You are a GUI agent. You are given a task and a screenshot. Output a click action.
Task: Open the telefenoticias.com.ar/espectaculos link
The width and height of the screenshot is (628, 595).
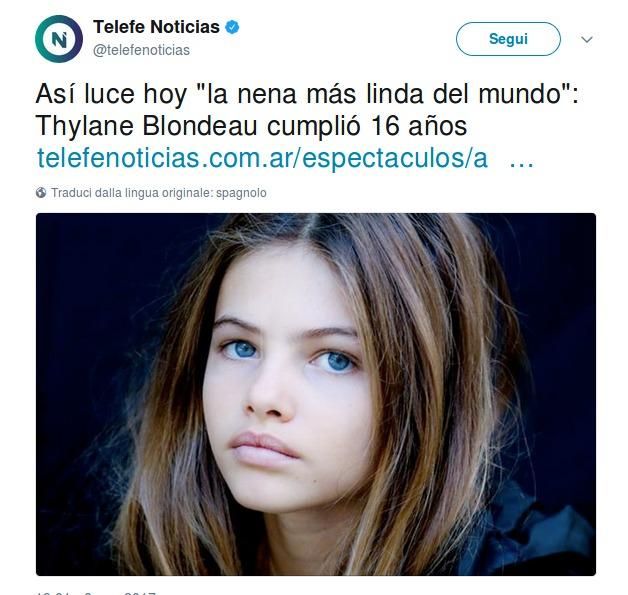coord(262,158)
